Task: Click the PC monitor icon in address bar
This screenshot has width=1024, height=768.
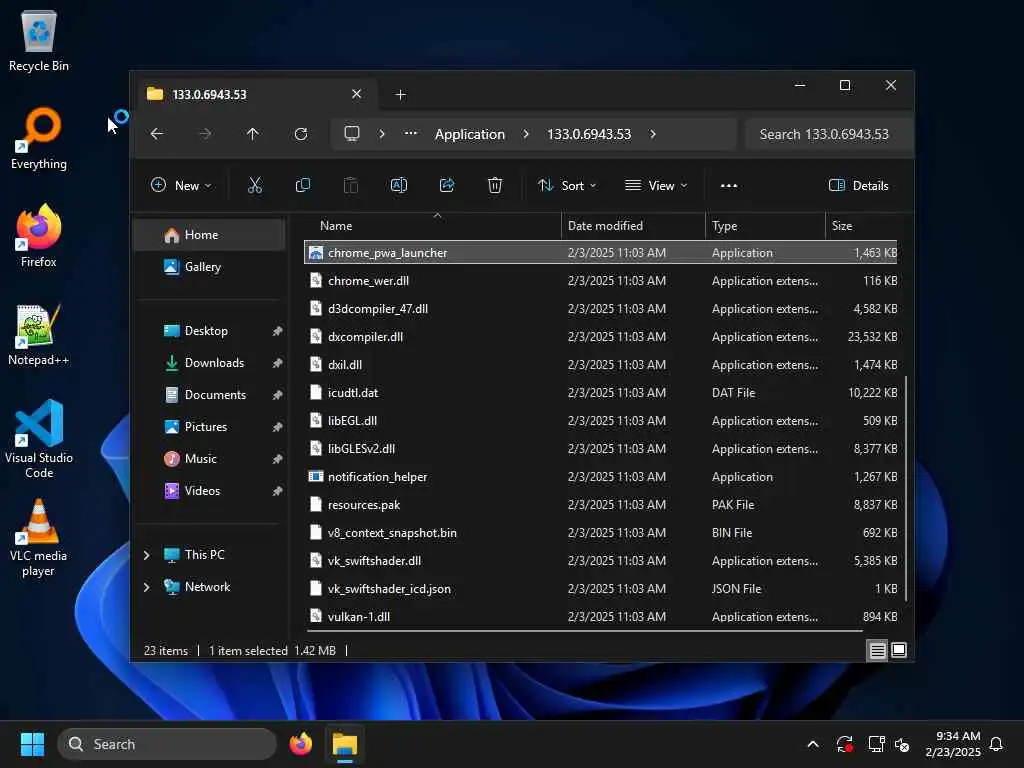Action: coord(352,134)
